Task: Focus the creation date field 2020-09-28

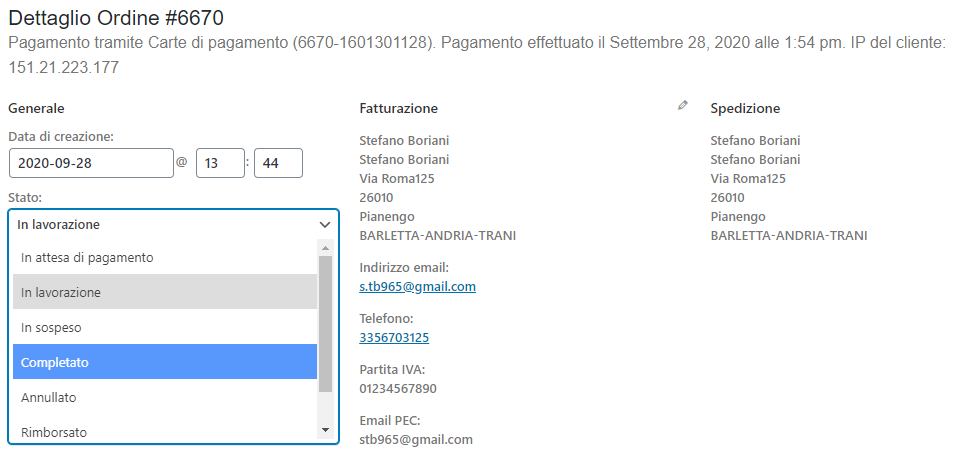Action: [x=91, y=163]
